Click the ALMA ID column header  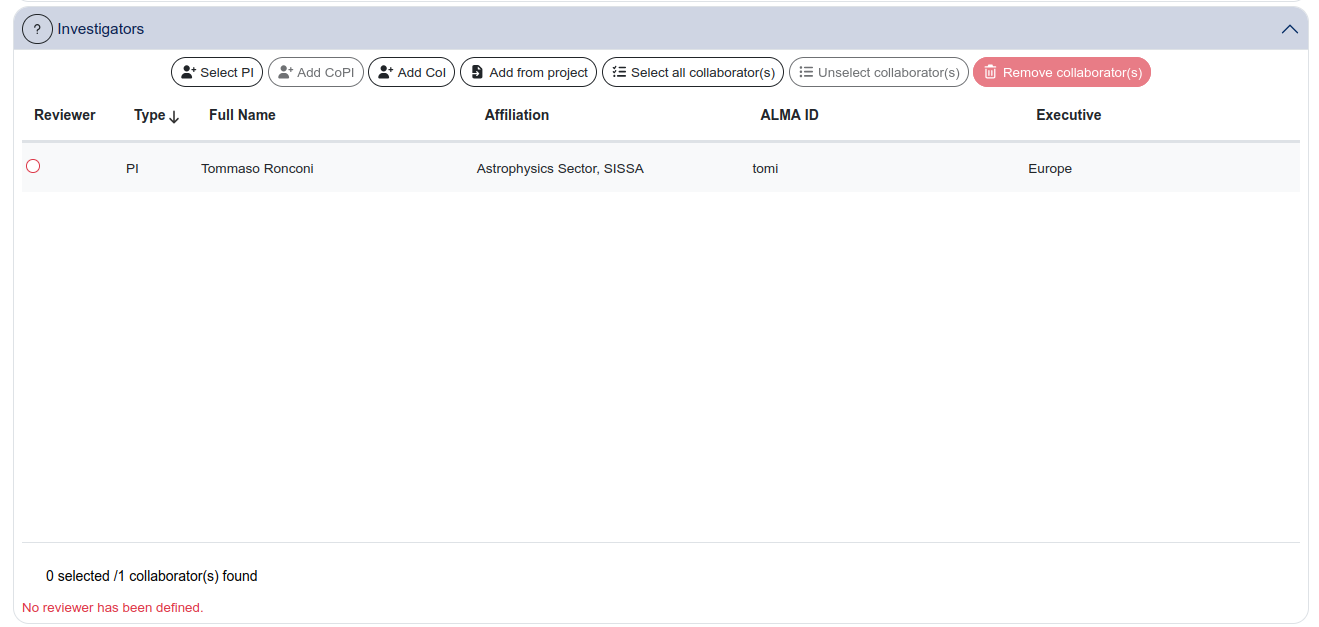point(789,115)
